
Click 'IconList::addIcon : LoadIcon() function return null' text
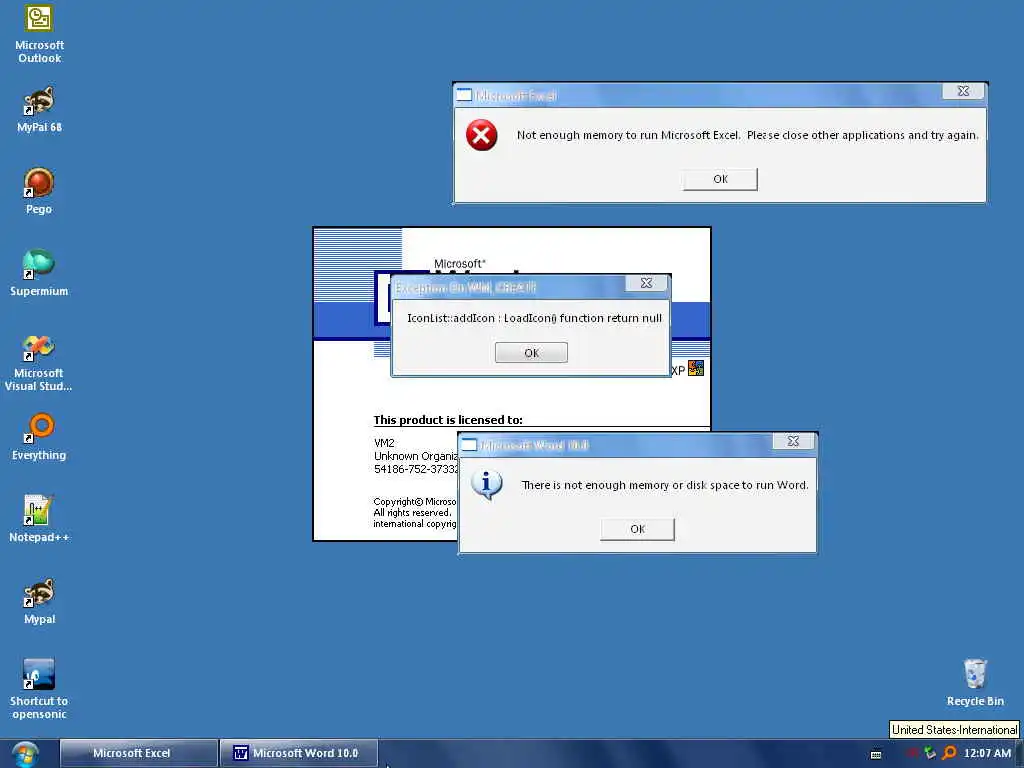click(x=534, y=318)
